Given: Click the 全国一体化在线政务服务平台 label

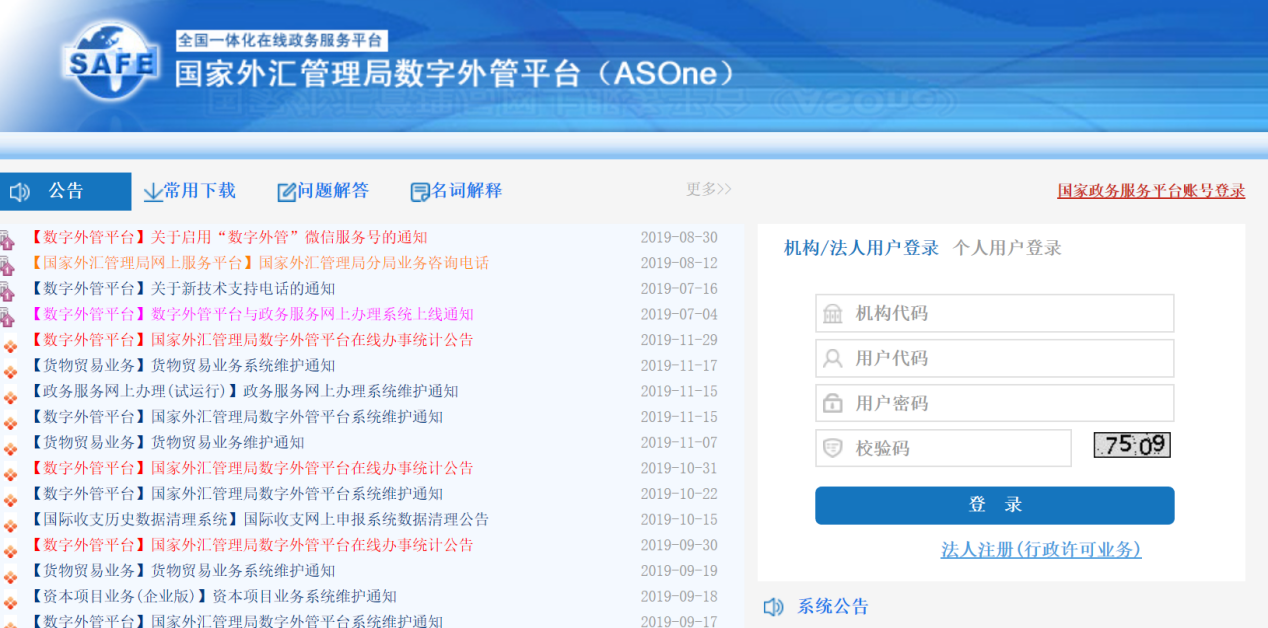Looking at the screenshot, I should (x=281, y=41).
